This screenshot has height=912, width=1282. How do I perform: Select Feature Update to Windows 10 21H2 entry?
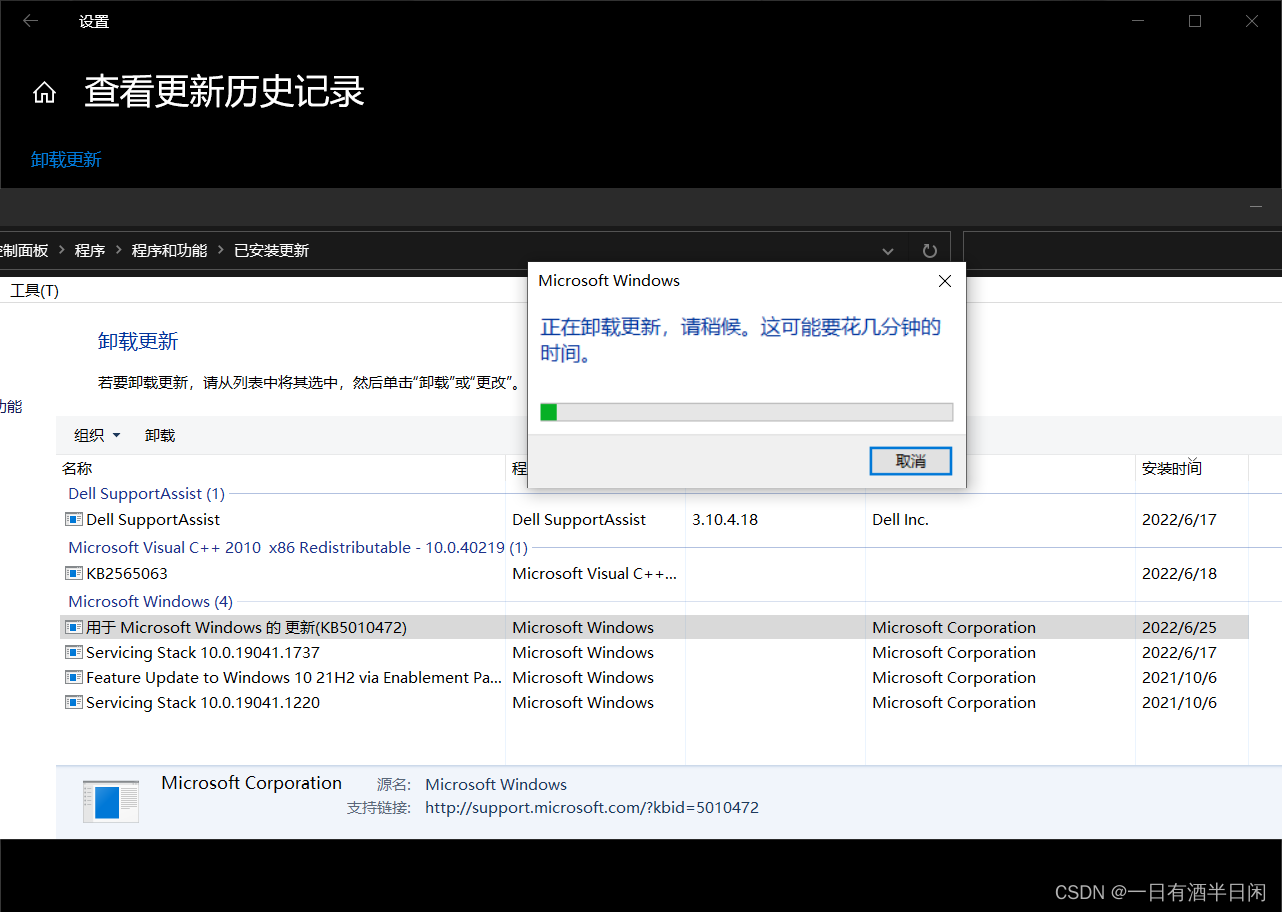click(294, 677)
